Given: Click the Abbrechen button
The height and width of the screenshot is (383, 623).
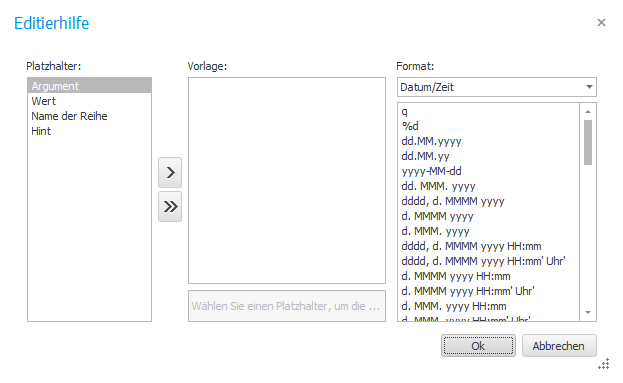Looking at the screenshot, I should click(559, 346).
